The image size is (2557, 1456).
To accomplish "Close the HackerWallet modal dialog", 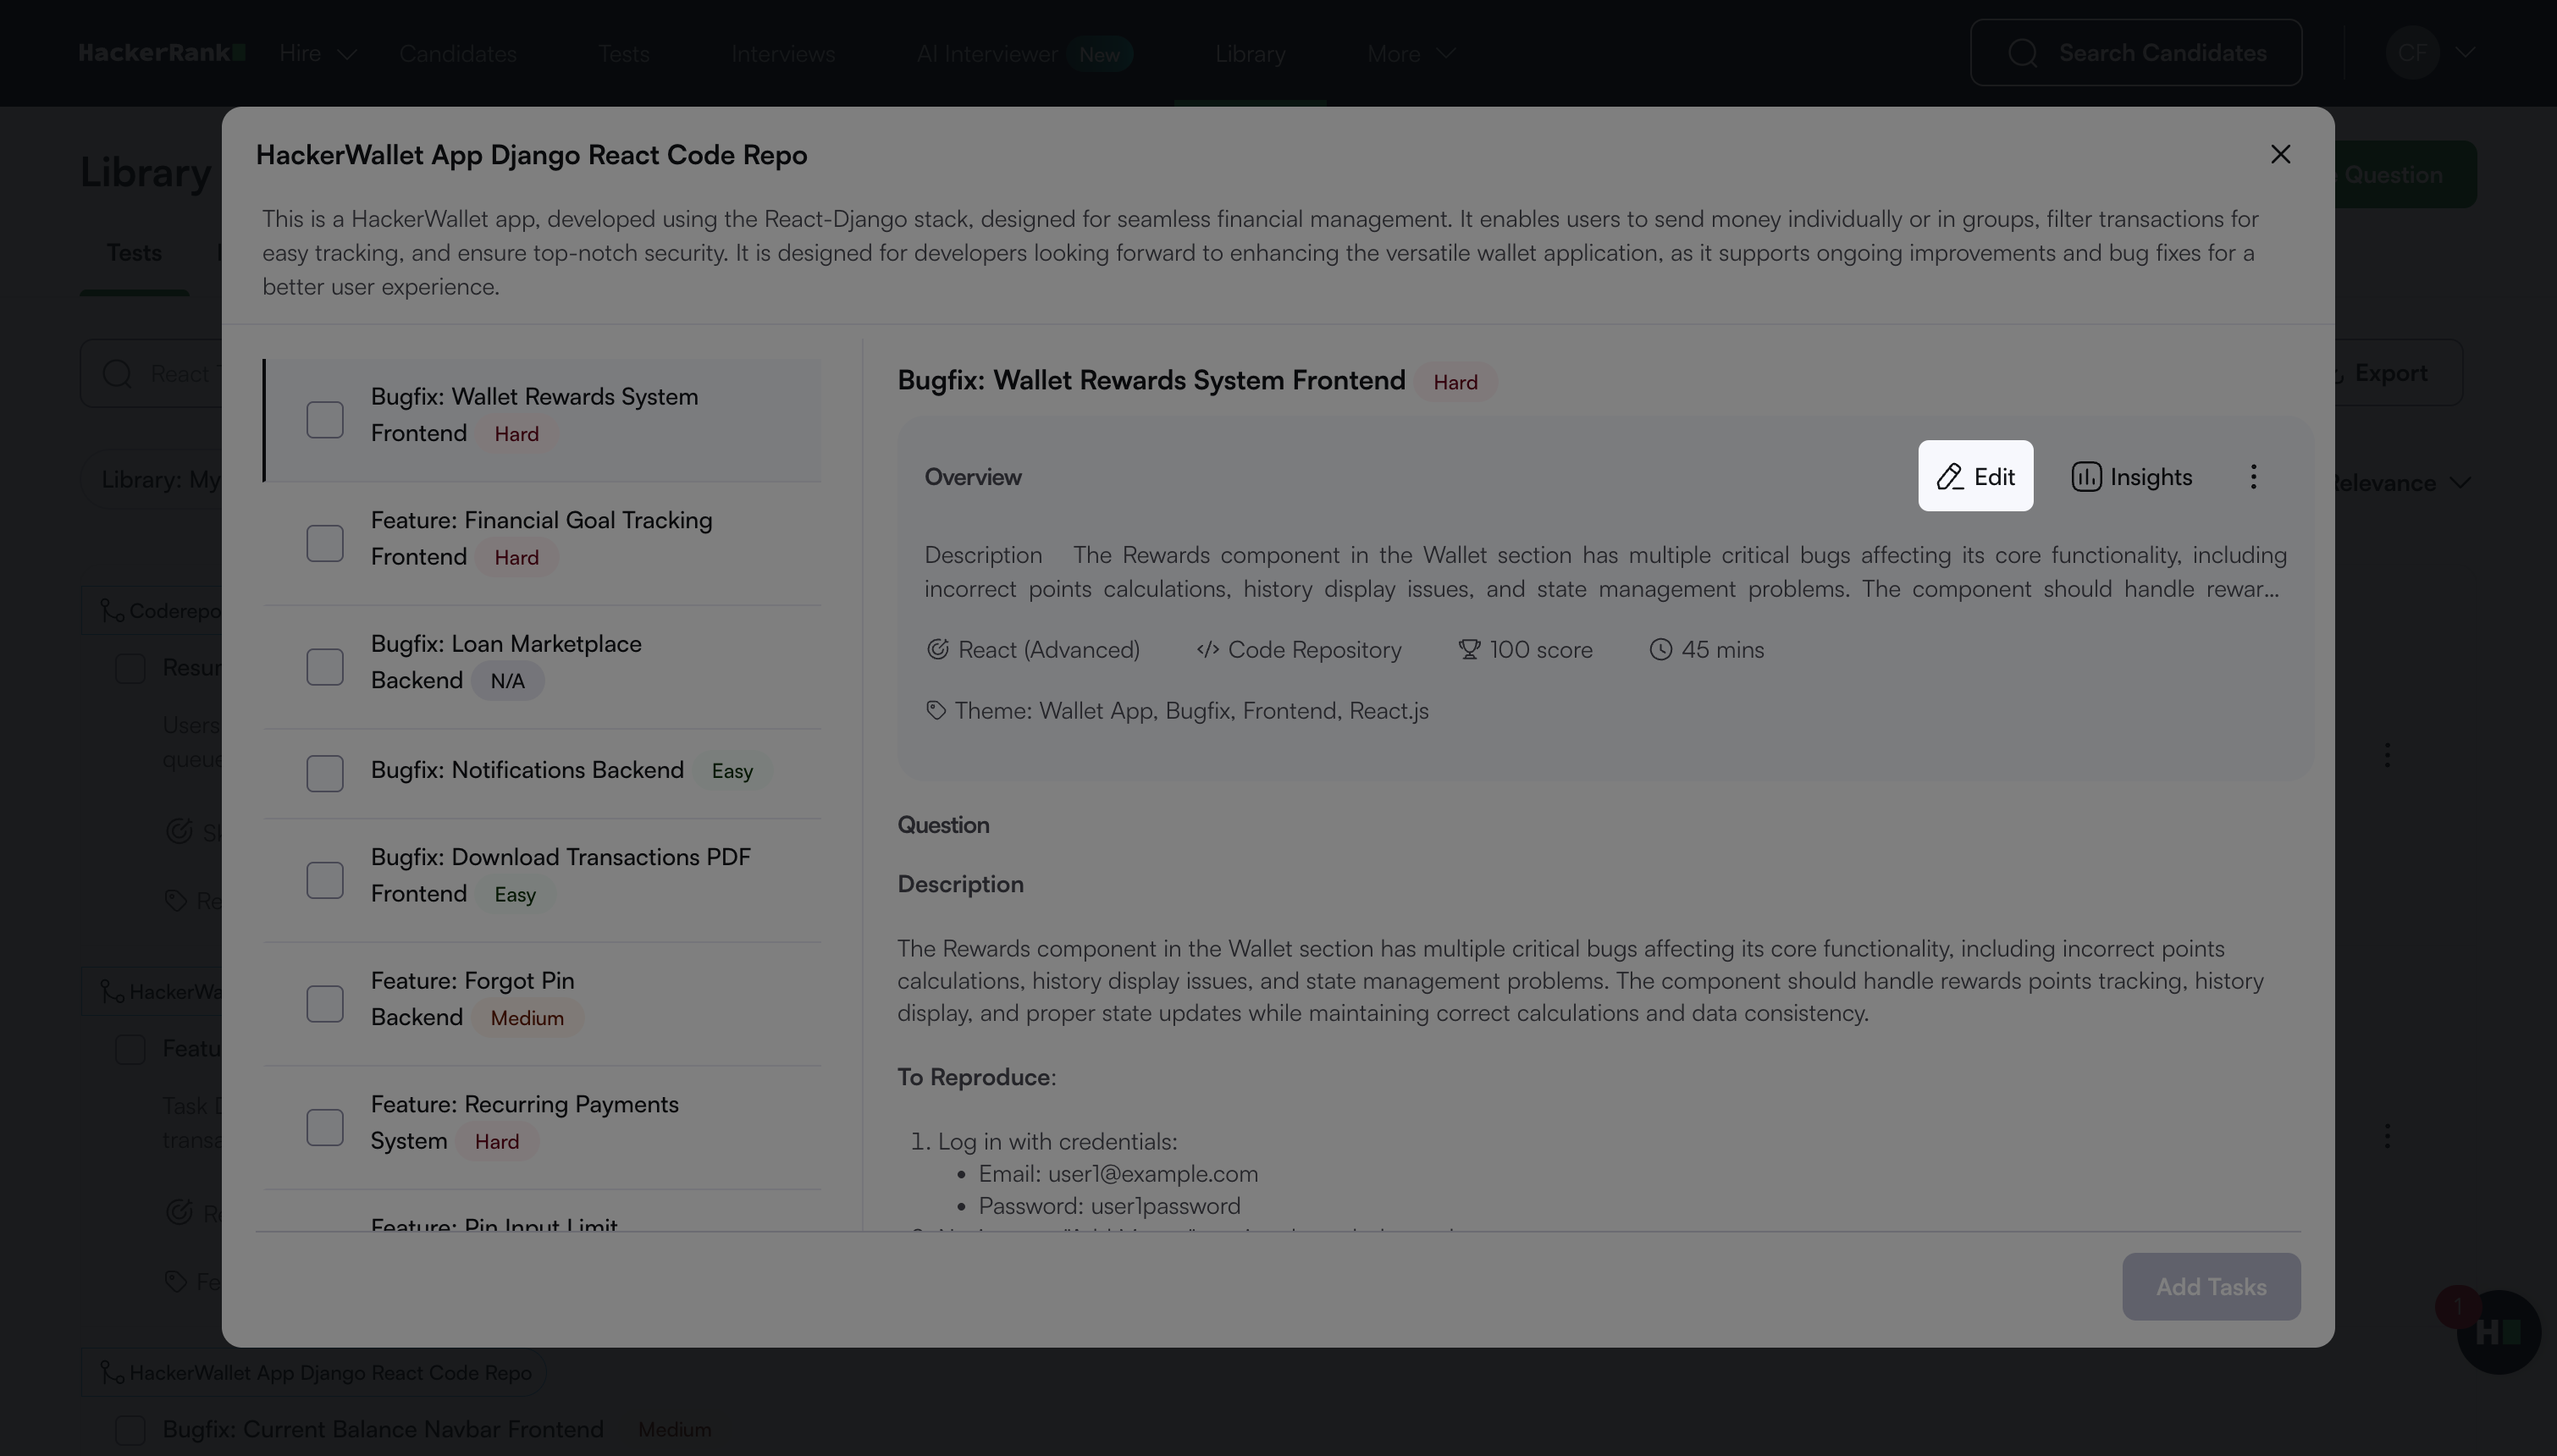I will [x=2280, y=154].
